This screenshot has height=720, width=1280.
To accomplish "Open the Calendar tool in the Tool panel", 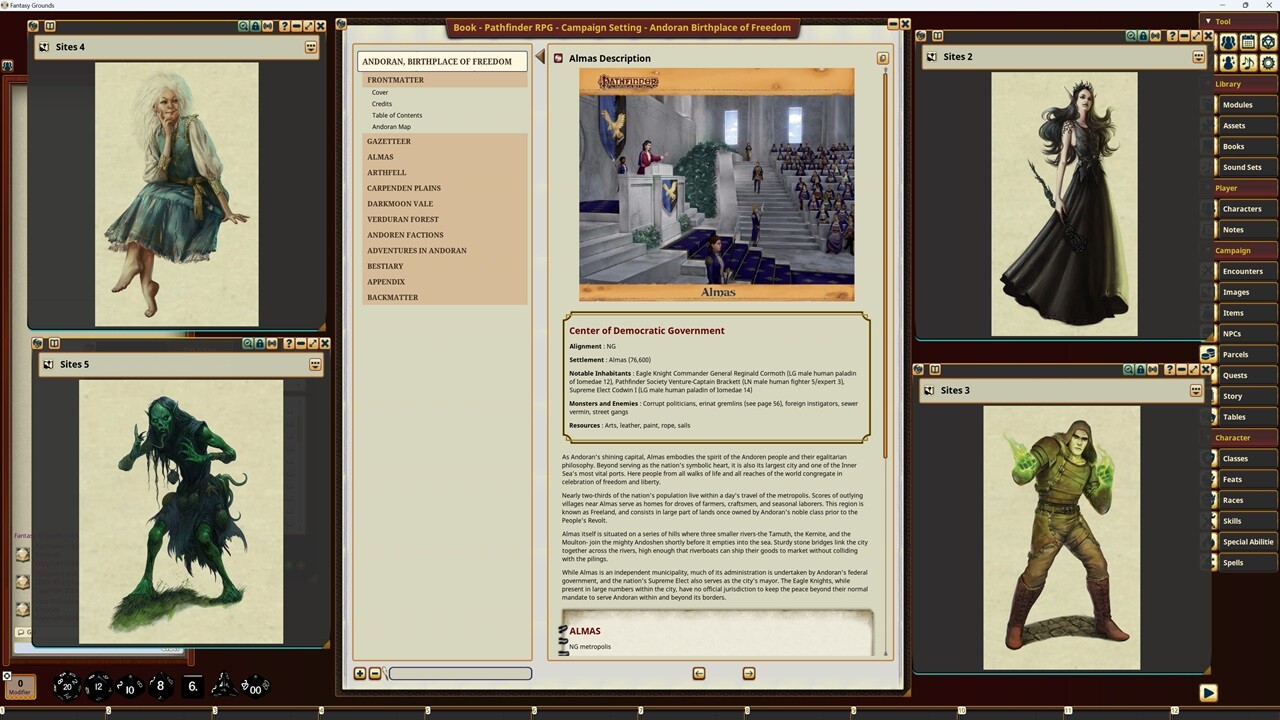I will [1247, 42].
